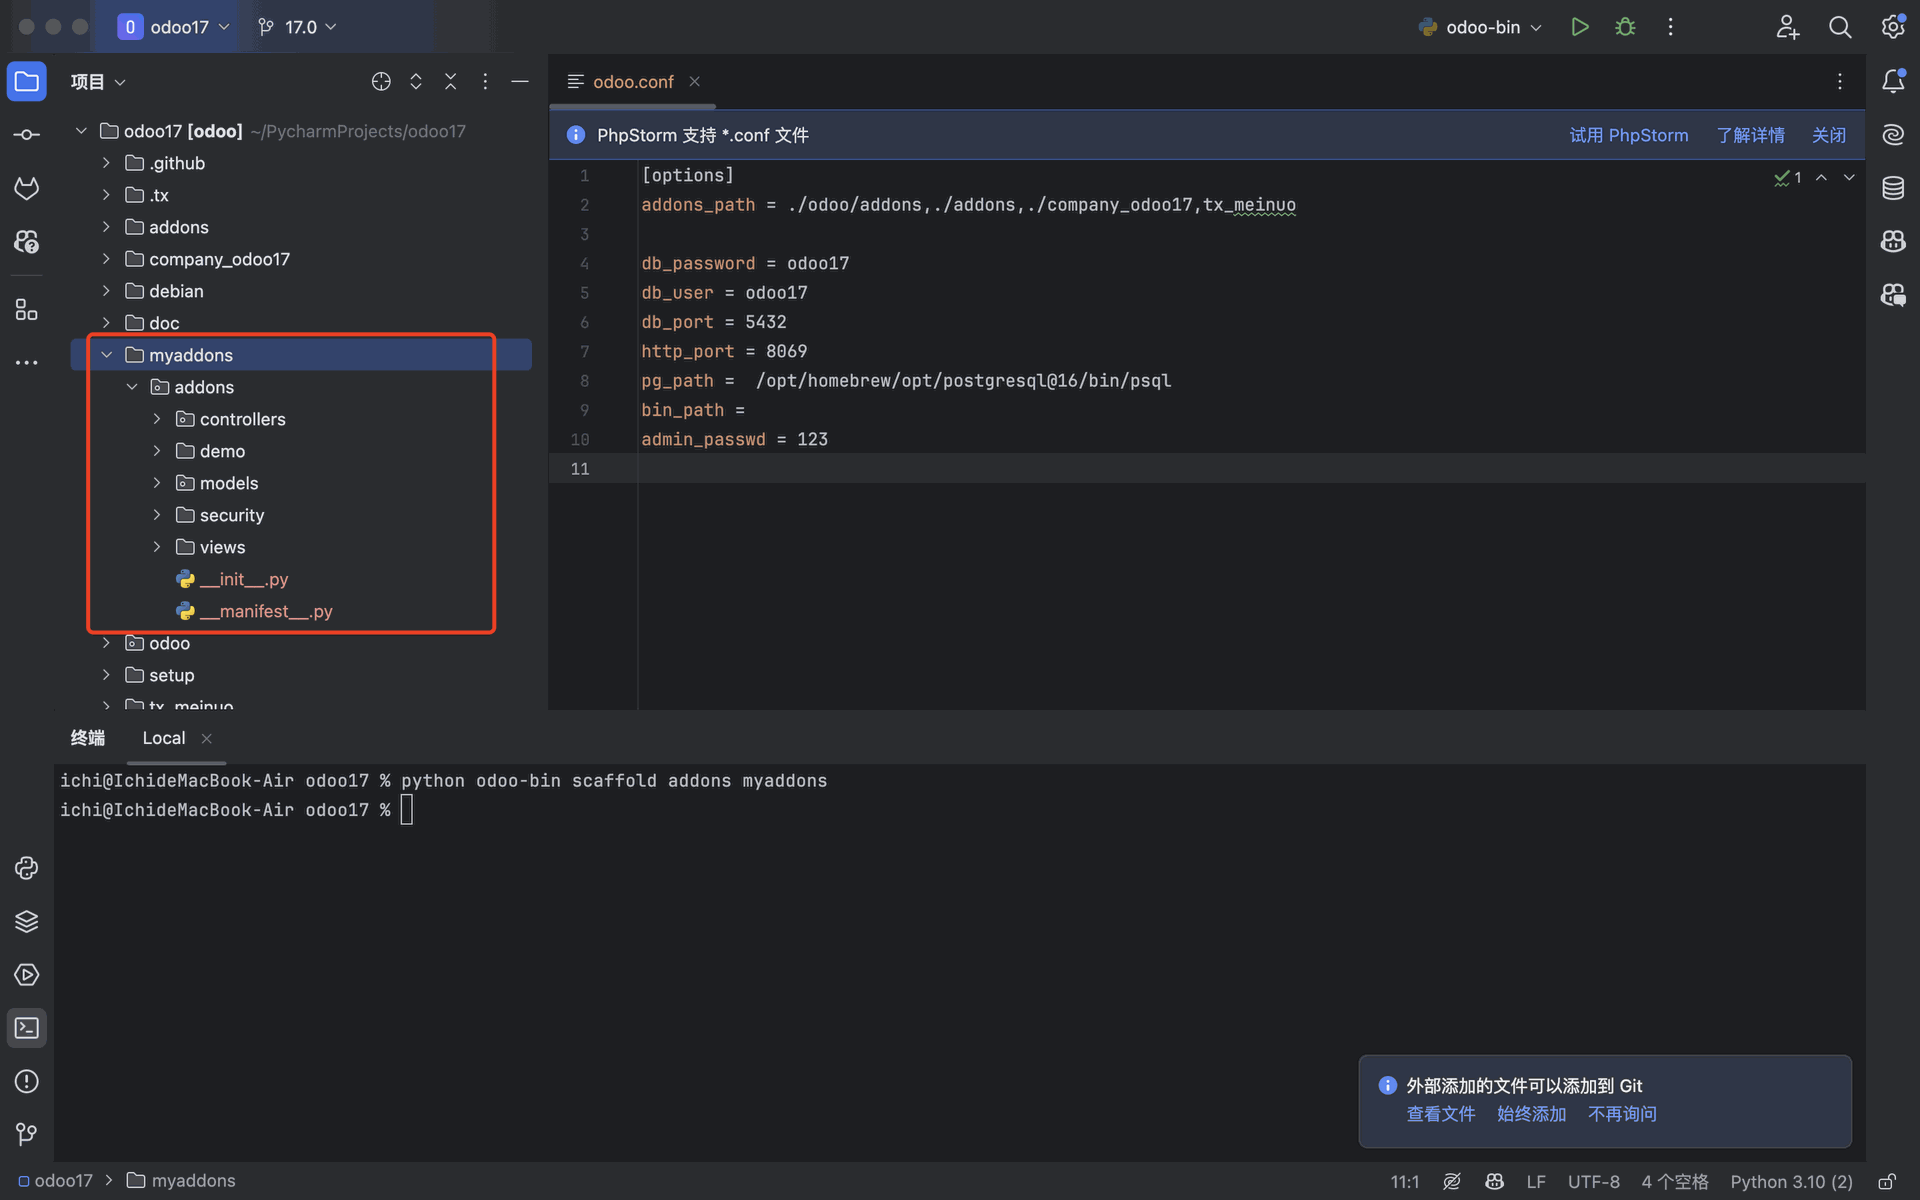1920x1200 pixels.
Task: Click 始终添加 in Git notification
Action: click(1532, 1114)
